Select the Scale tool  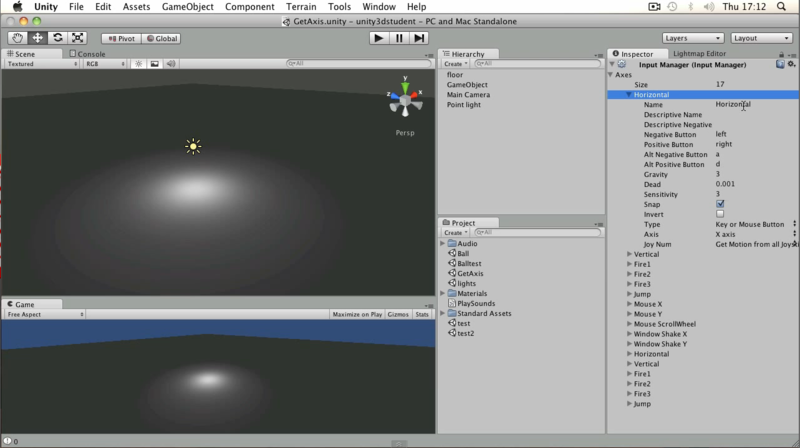point(77,38)
